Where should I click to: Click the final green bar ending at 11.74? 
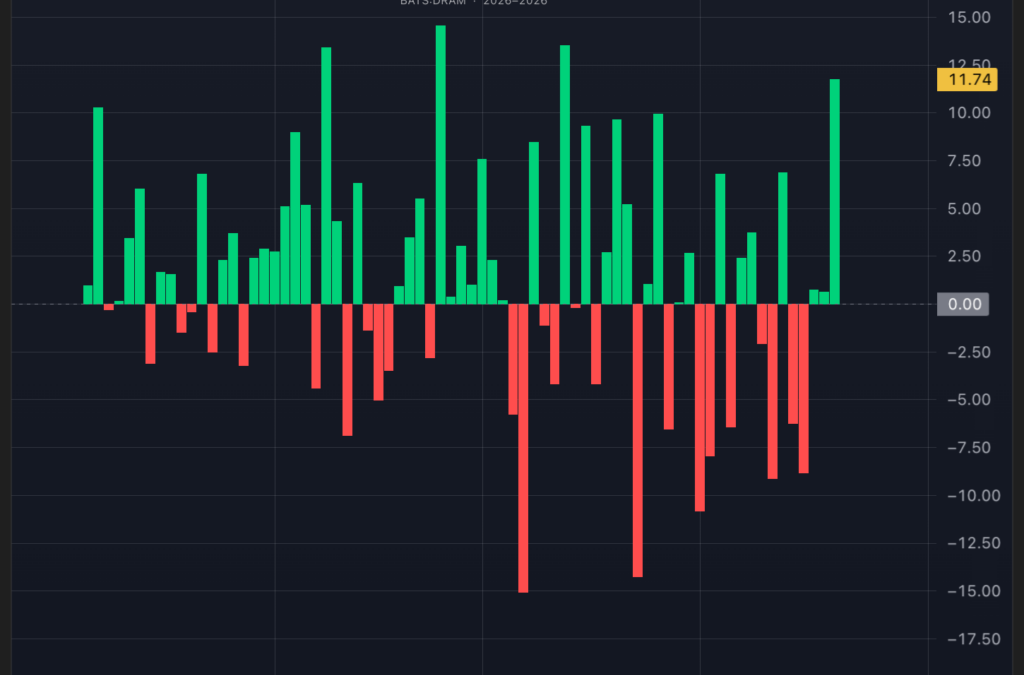(835, 191)
